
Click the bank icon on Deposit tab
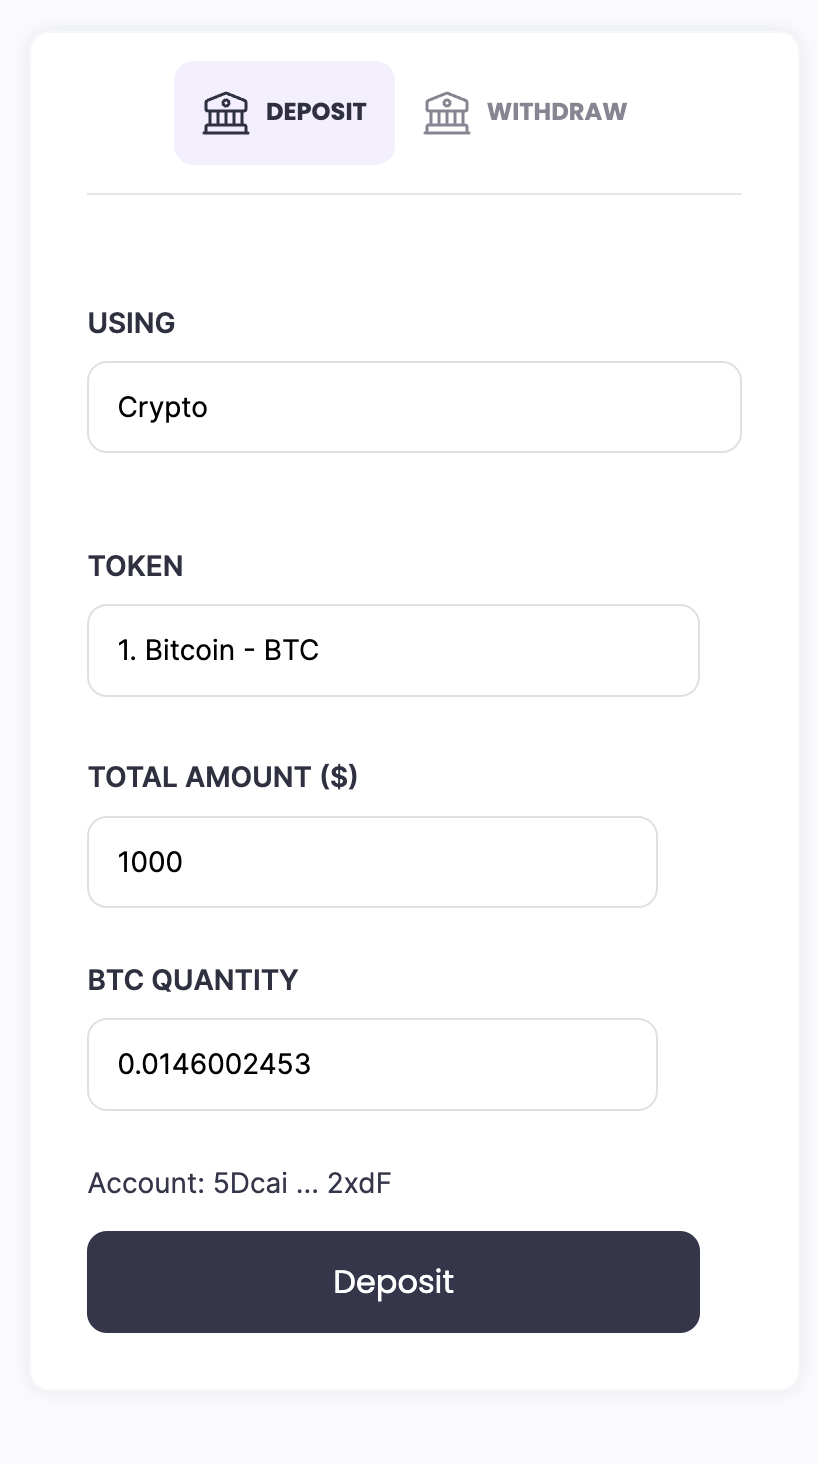point(226,113)
